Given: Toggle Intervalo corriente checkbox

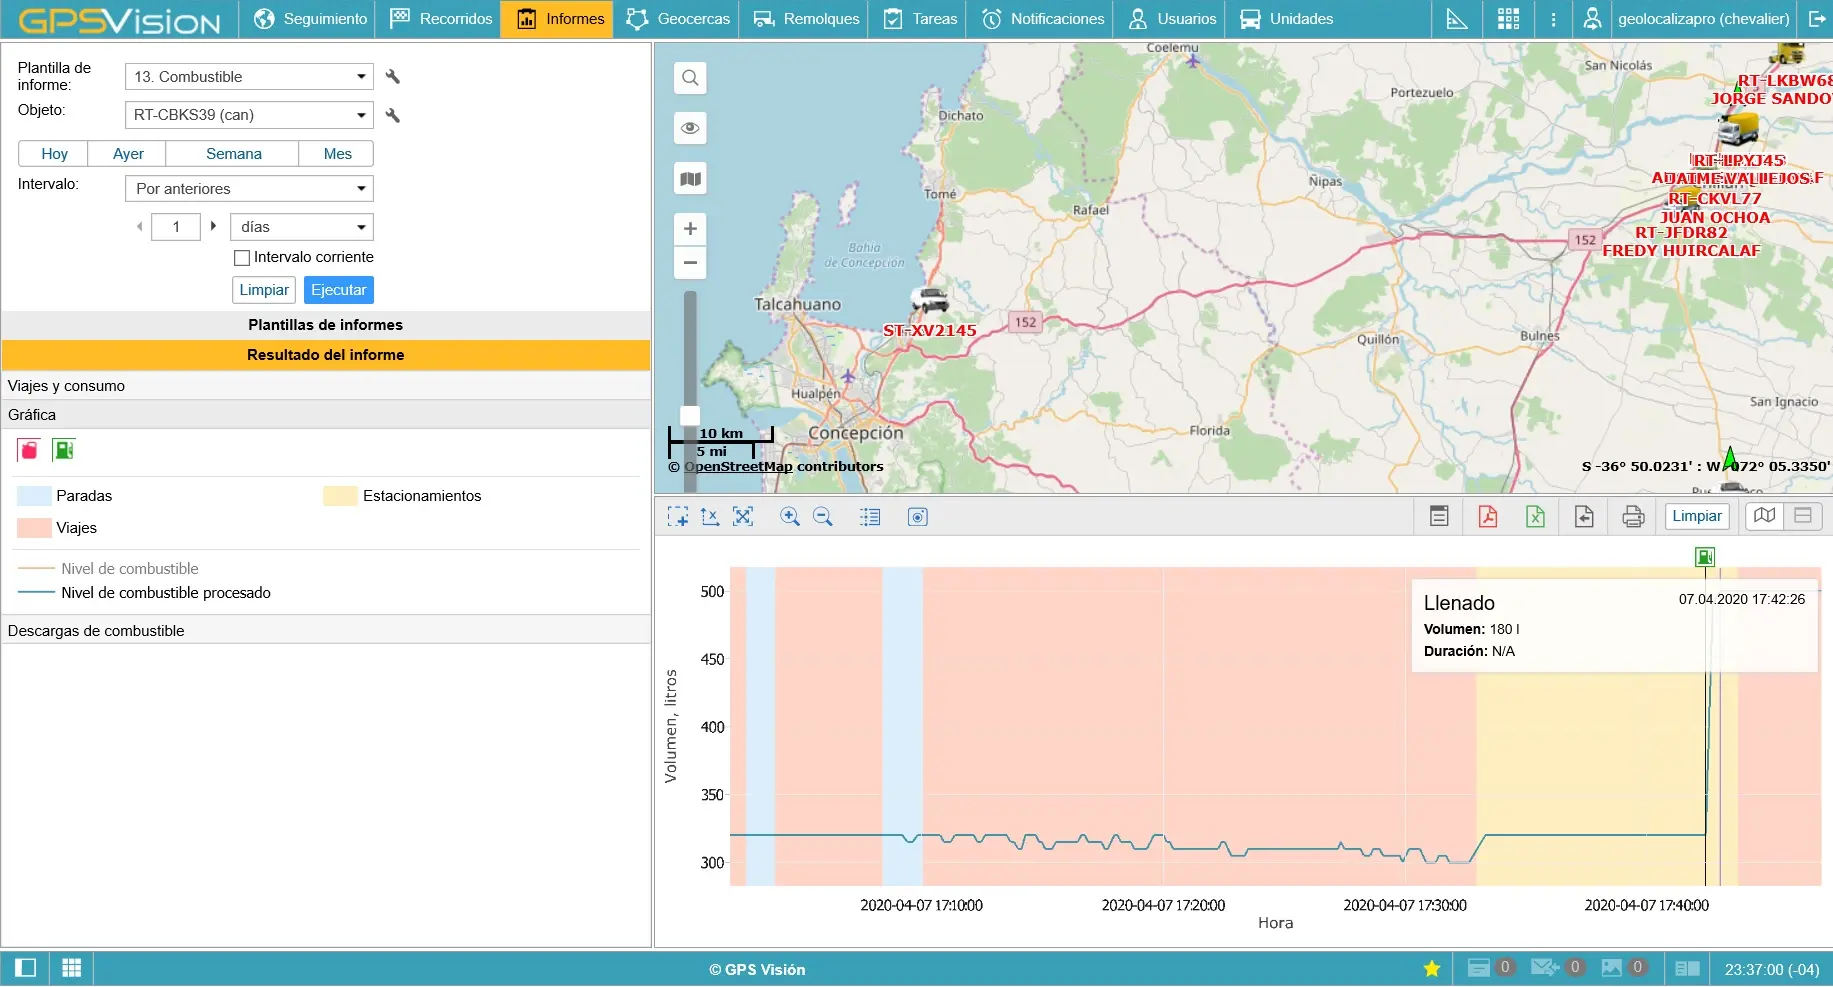Looking at the screenshot, I should click(242, 258).
